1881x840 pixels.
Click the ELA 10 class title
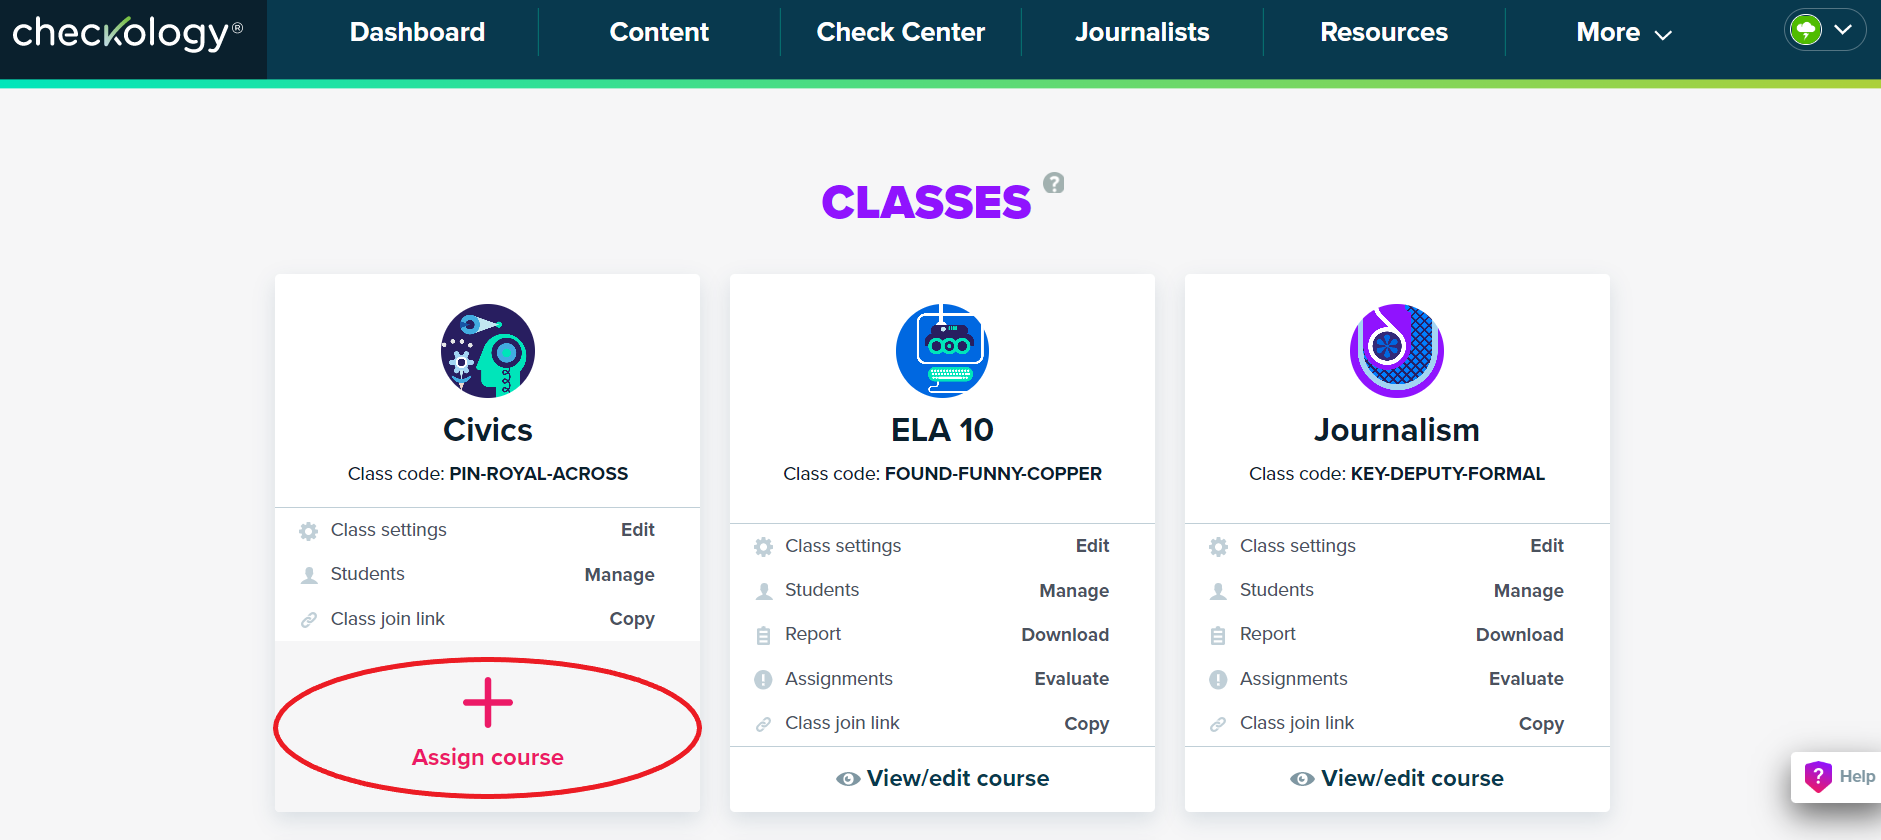(942, 430)
